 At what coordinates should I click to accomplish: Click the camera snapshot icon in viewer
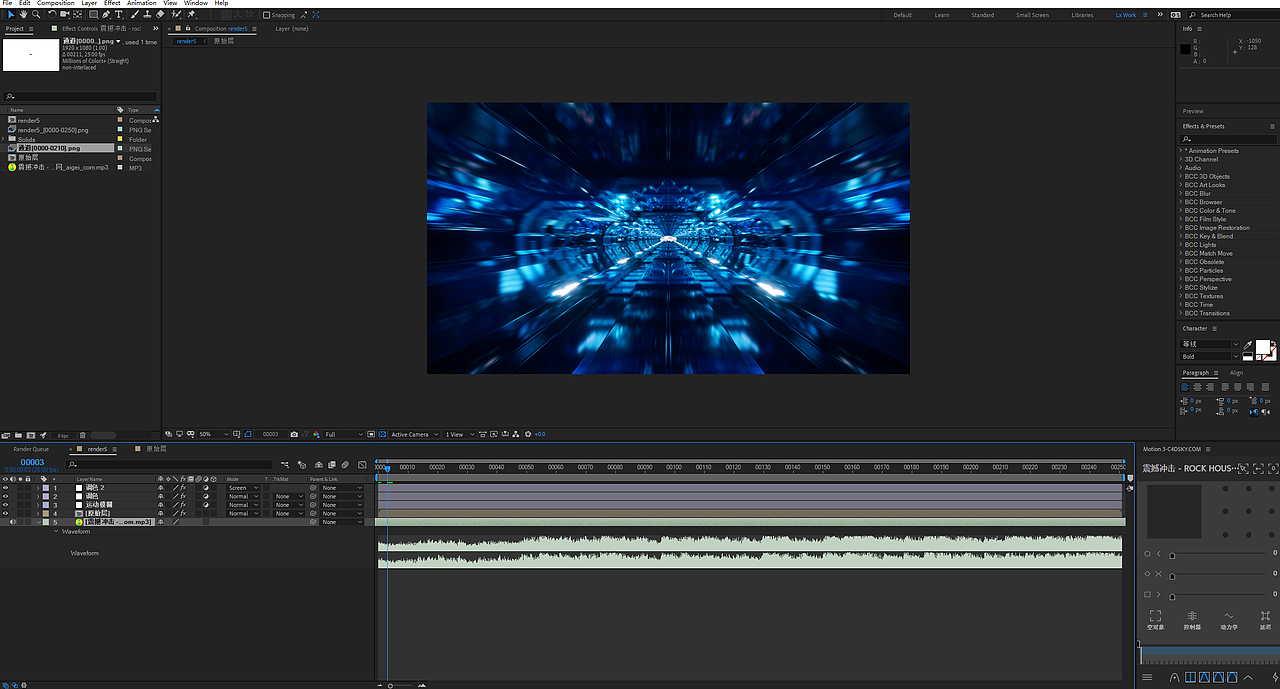point(294,435)
